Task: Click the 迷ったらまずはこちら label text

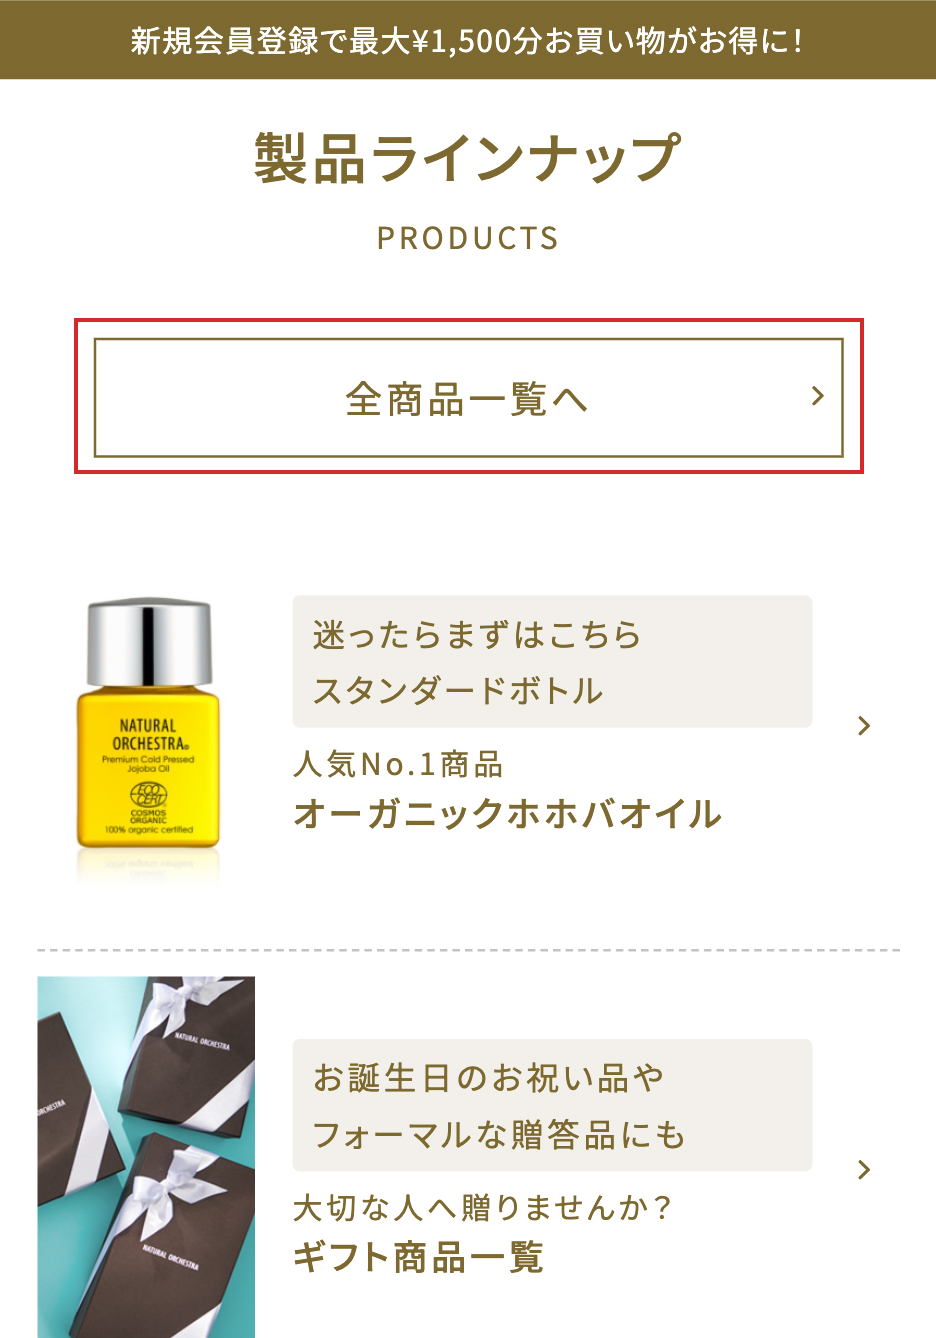Action: pos(477,635)
